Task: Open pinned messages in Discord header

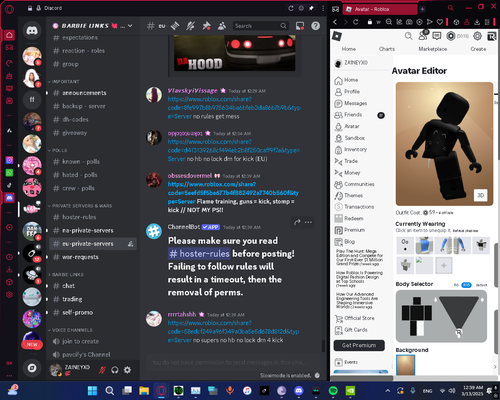Action: 206,26
